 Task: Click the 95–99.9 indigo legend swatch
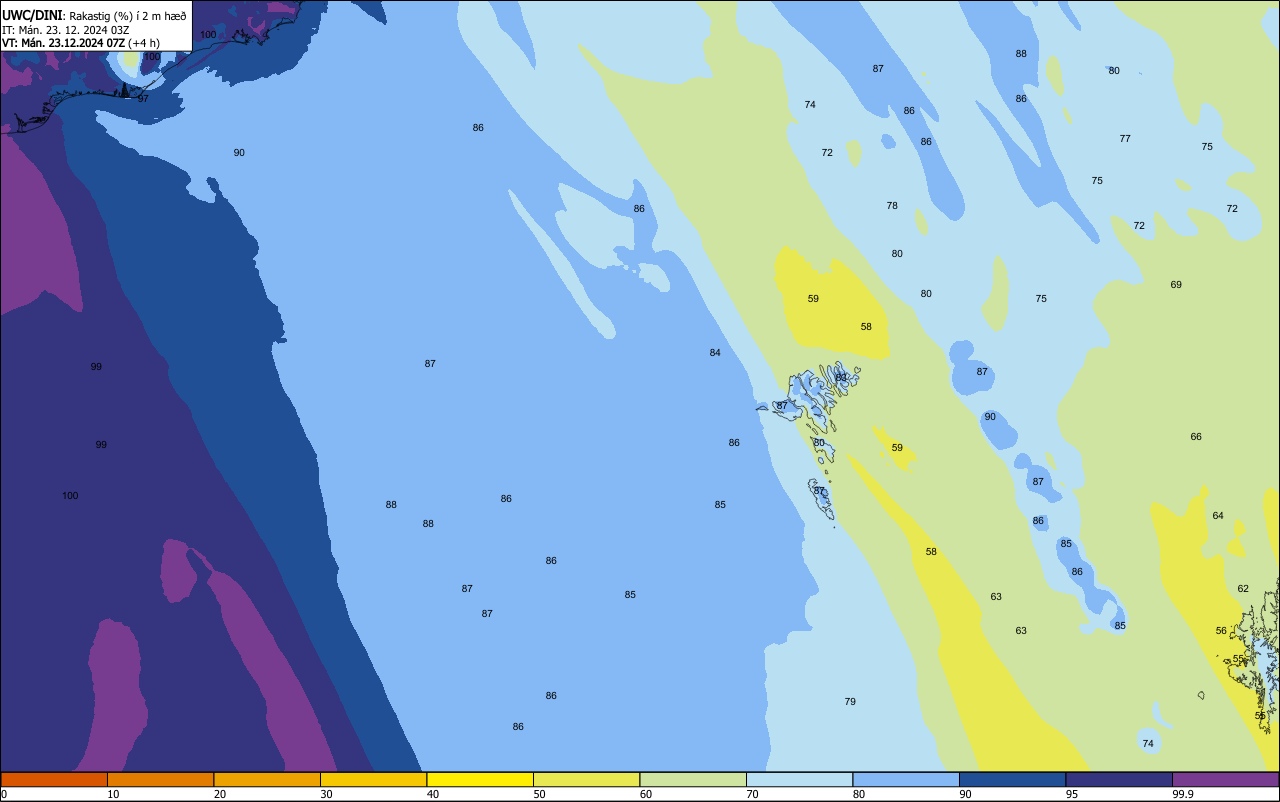pyautogui.click(x=1119, y=779)
